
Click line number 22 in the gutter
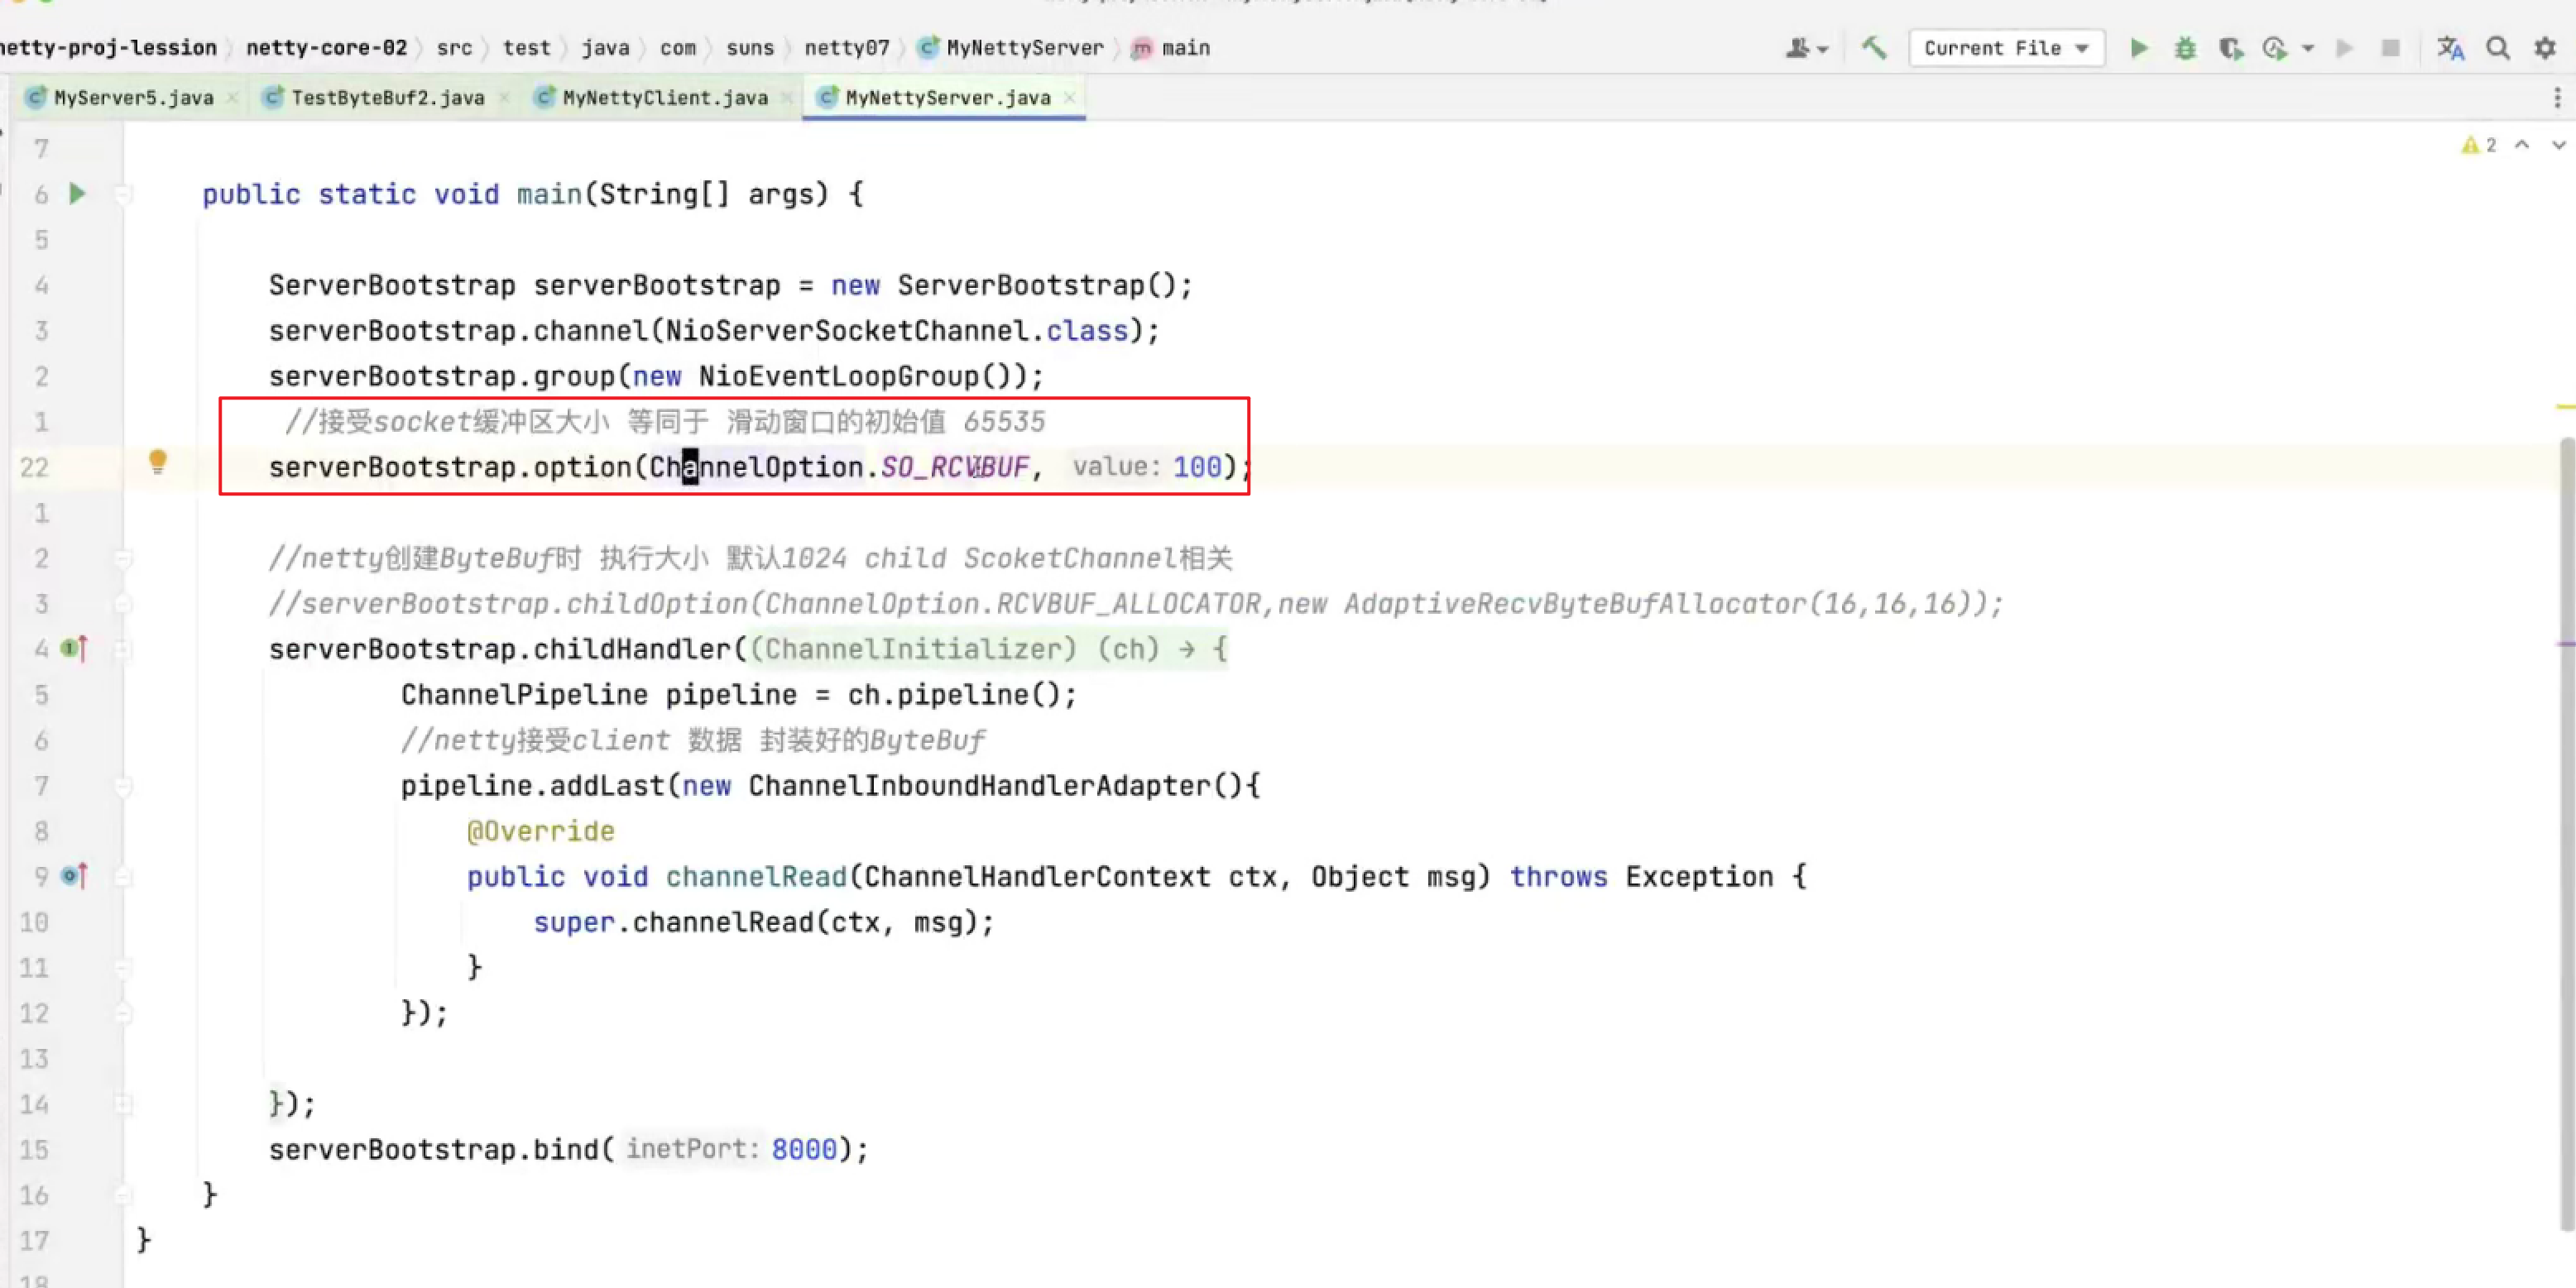(33, 467)
